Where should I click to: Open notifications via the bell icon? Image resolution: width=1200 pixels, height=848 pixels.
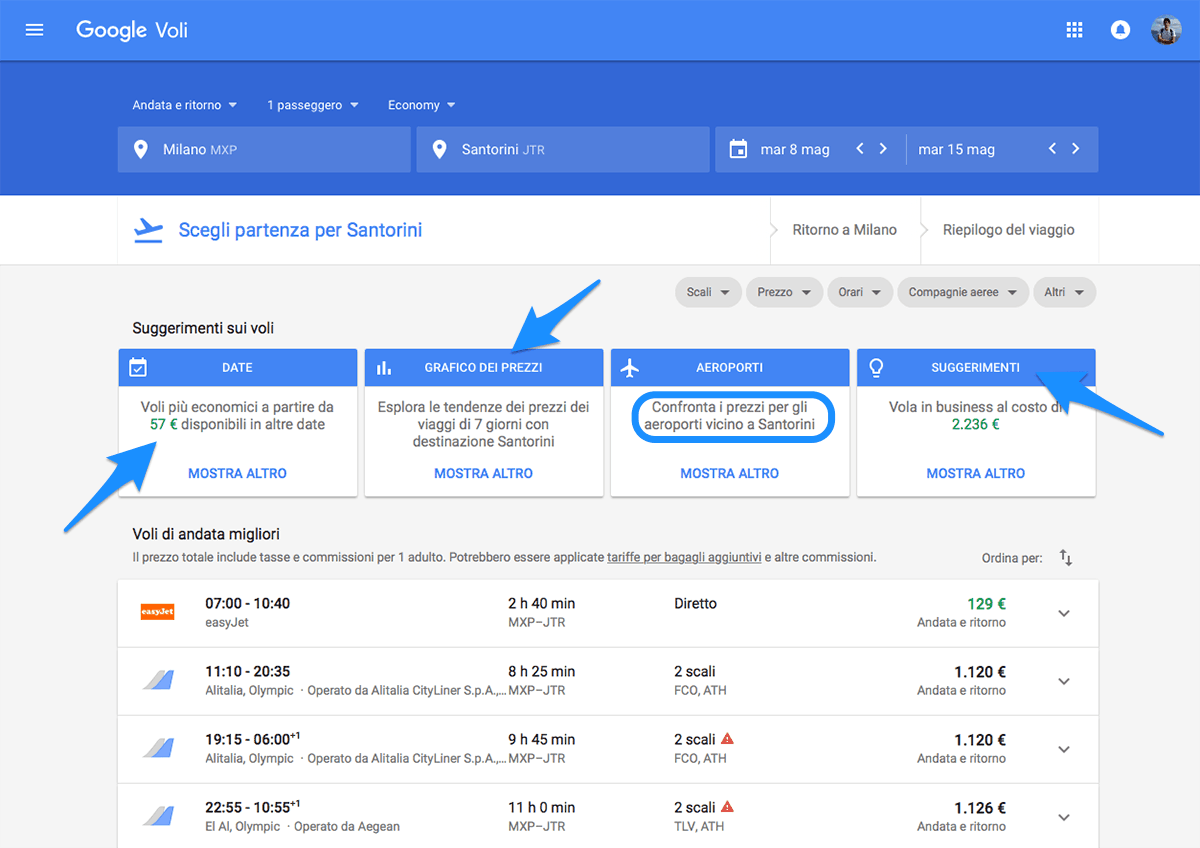click(x=1119, y=29)
